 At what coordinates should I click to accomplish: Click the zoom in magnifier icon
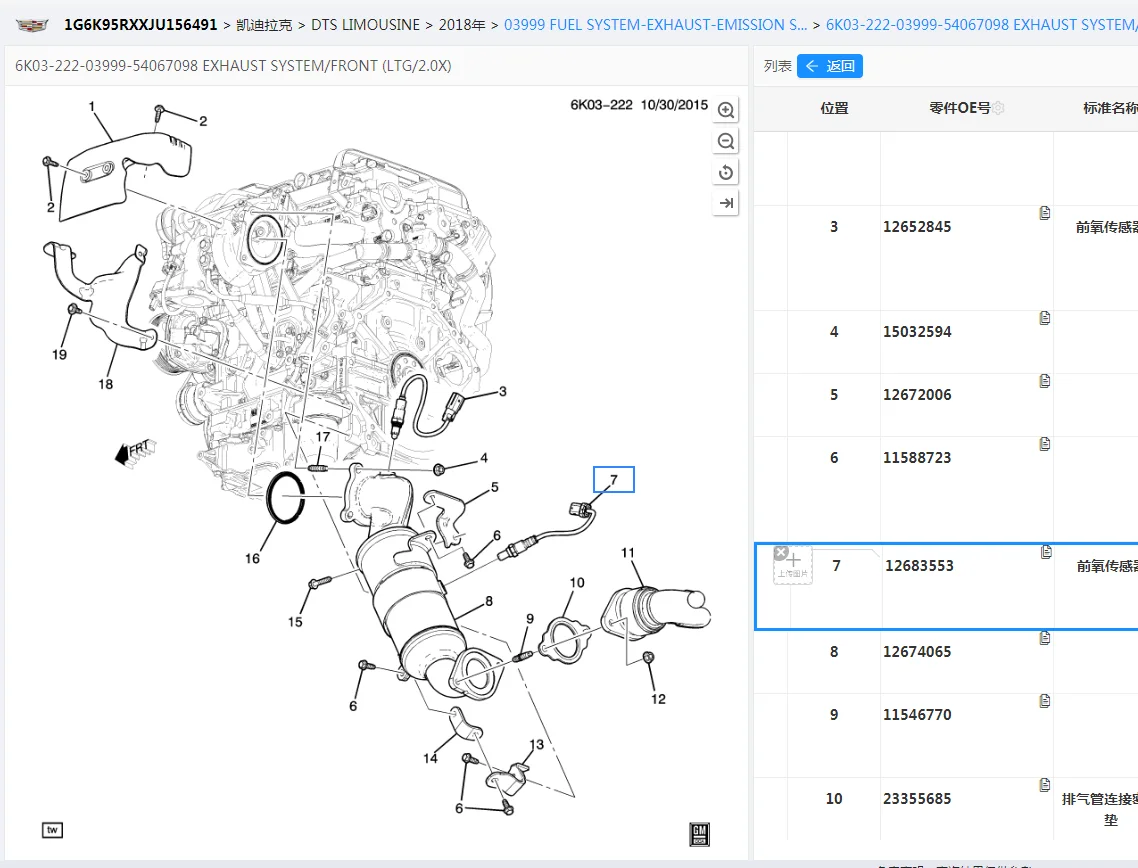pyautogui.click(x=725, y=110)
